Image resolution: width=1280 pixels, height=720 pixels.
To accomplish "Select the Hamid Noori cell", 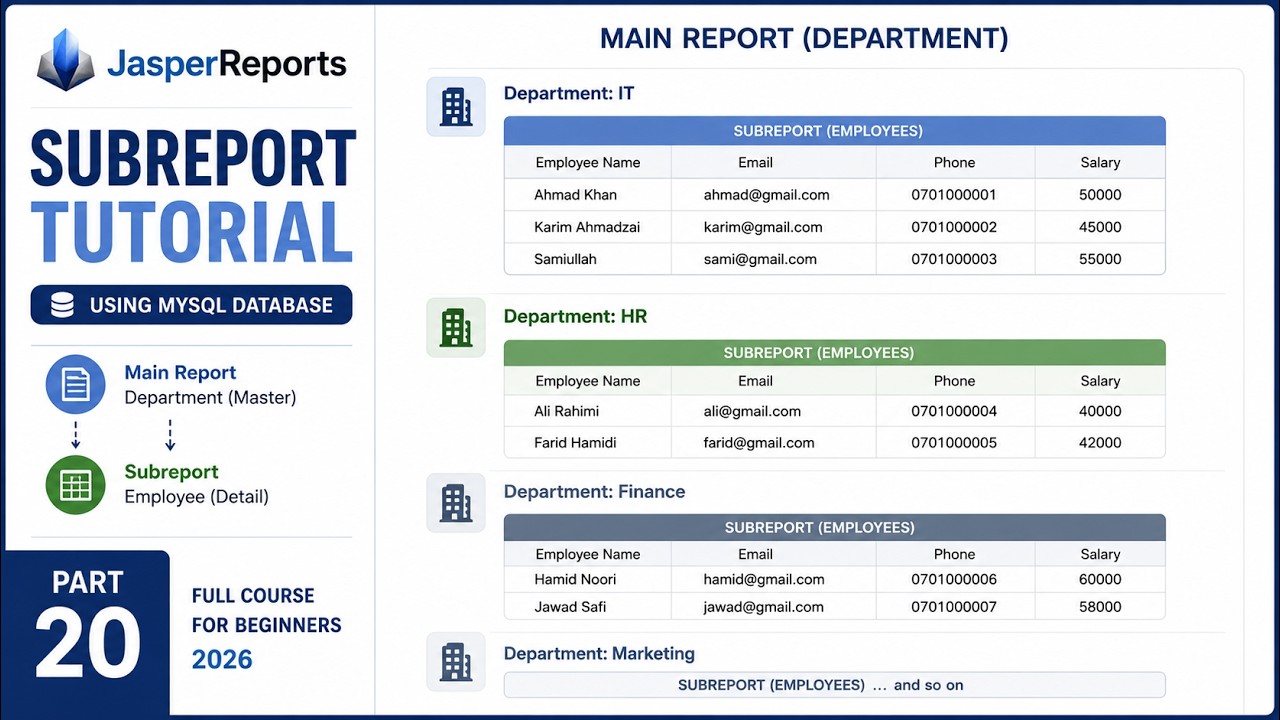I will point(575,579).
